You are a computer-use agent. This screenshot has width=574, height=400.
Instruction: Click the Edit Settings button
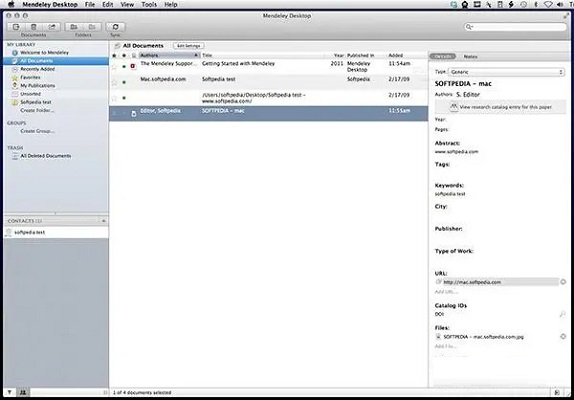pyautogui.click(x=189, y=46)
